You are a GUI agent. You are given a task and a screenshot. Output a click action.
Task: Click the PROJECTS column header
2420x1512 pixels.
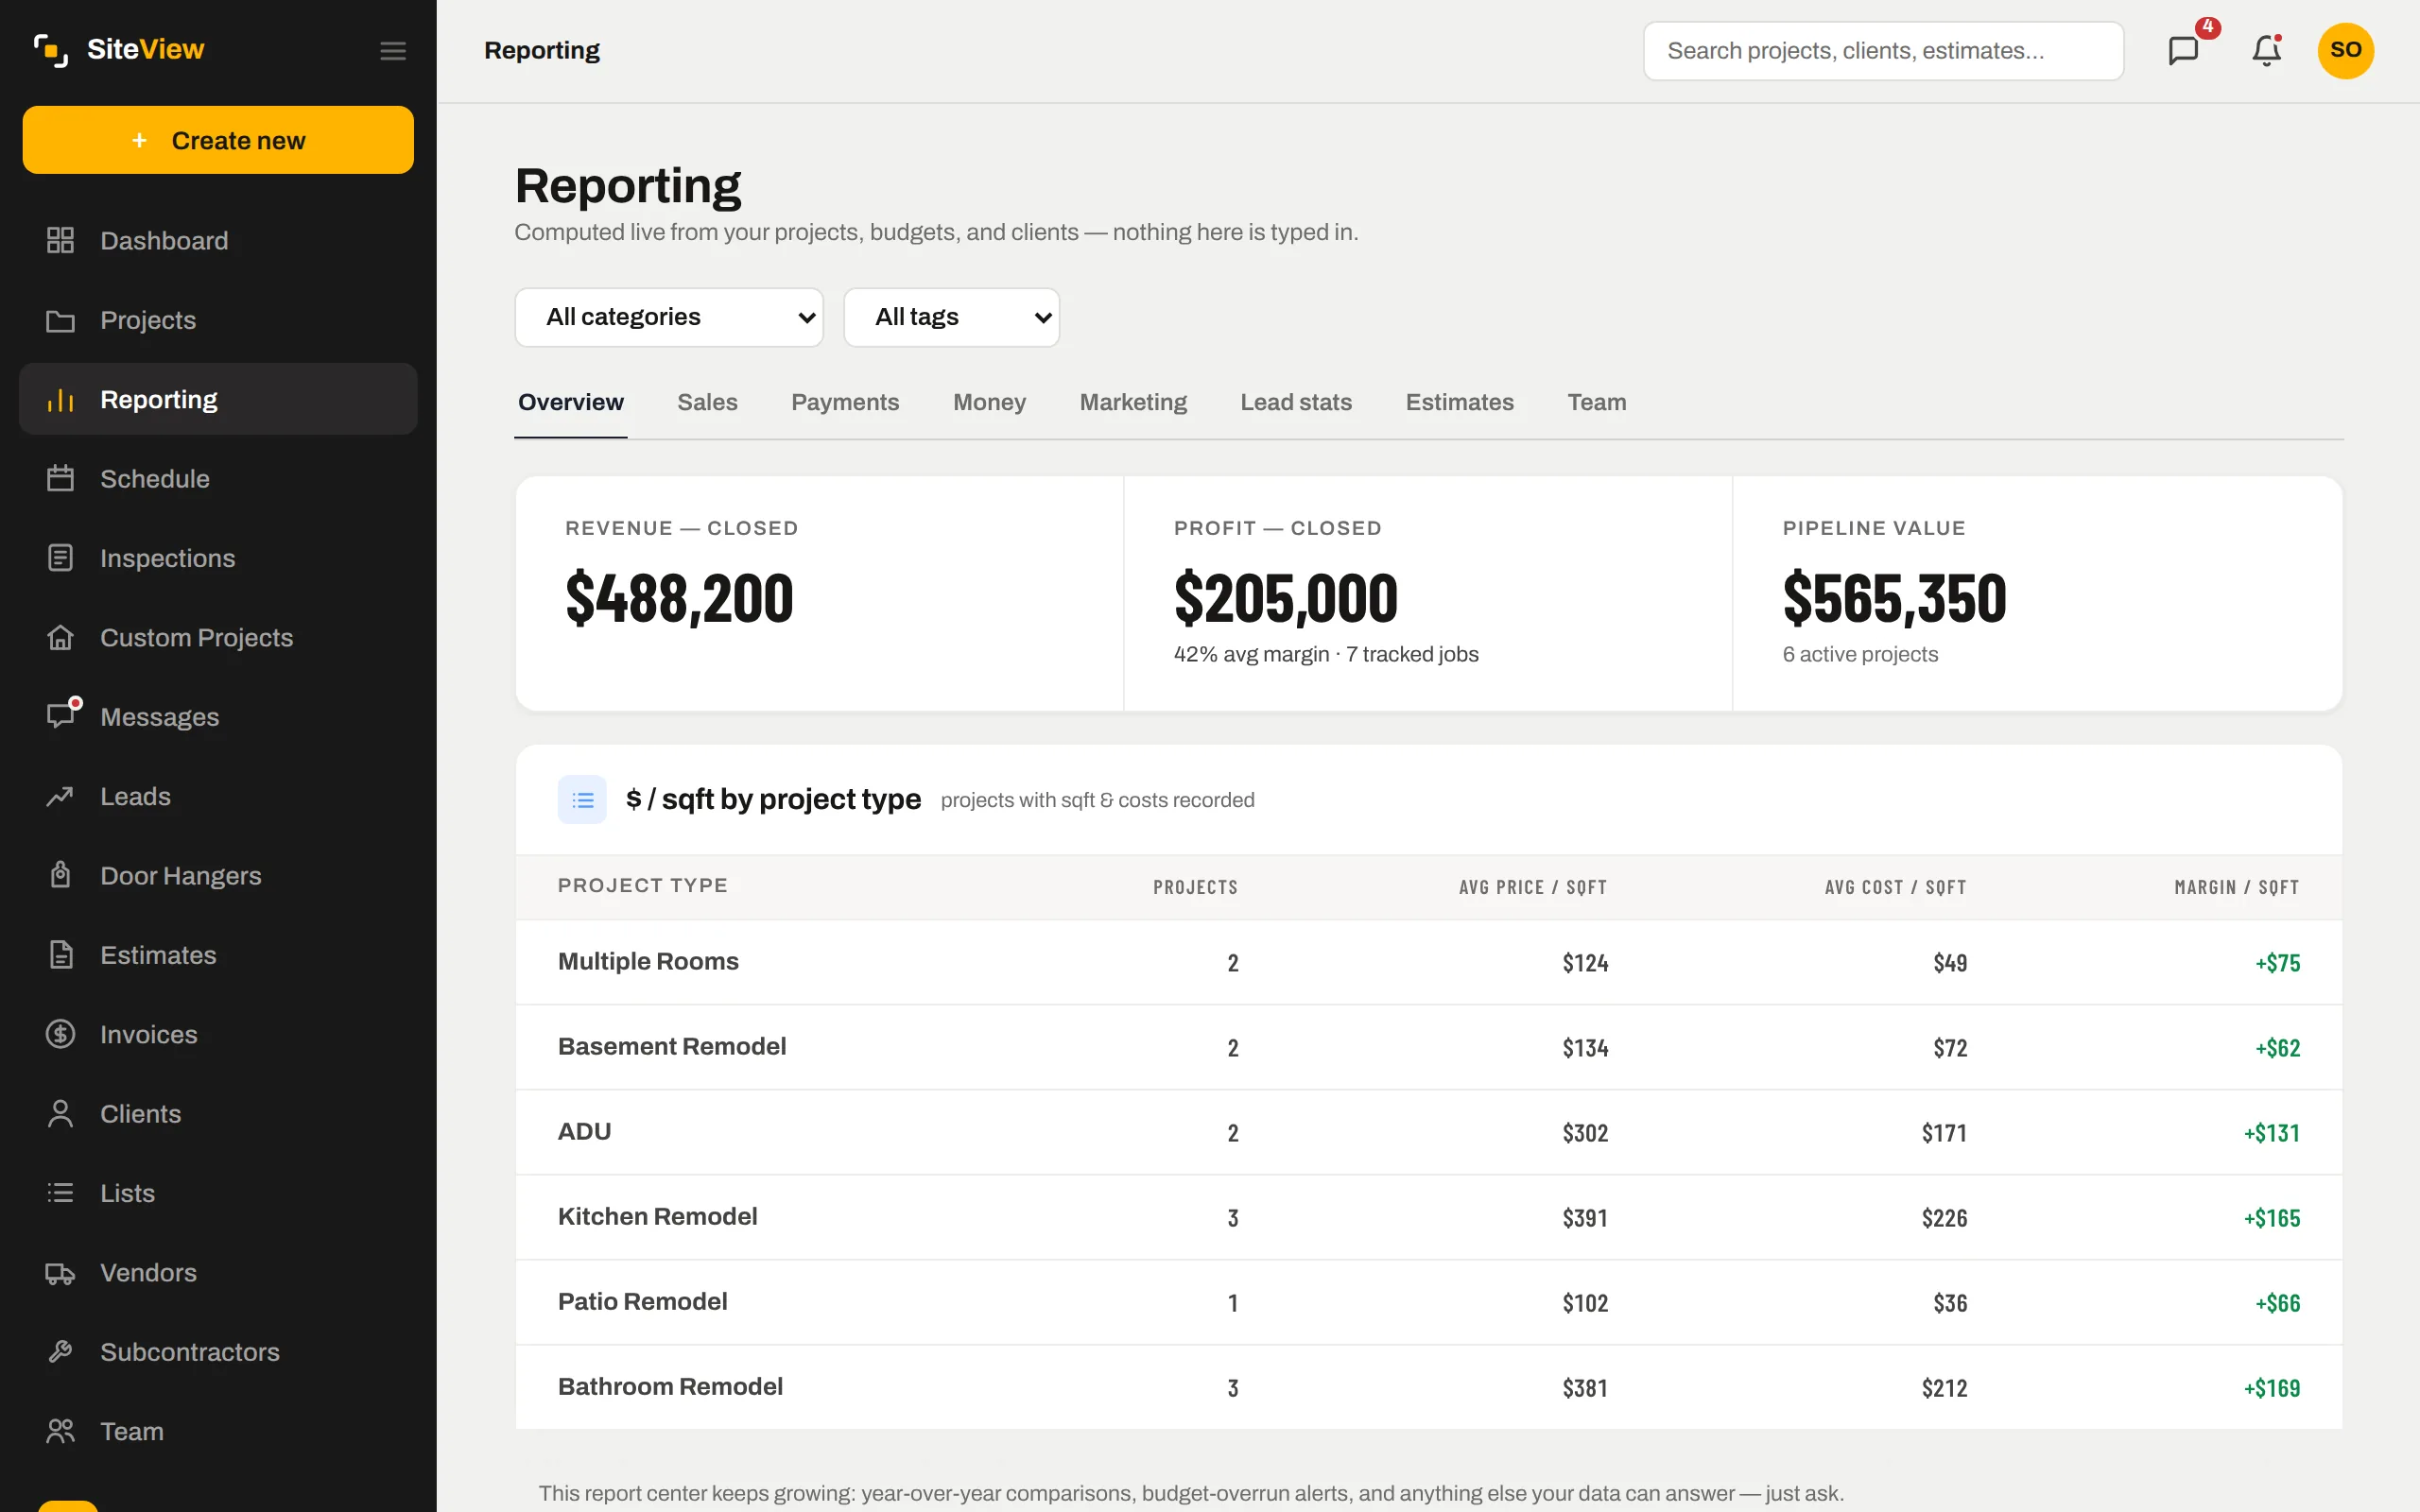click(1195, 887)
